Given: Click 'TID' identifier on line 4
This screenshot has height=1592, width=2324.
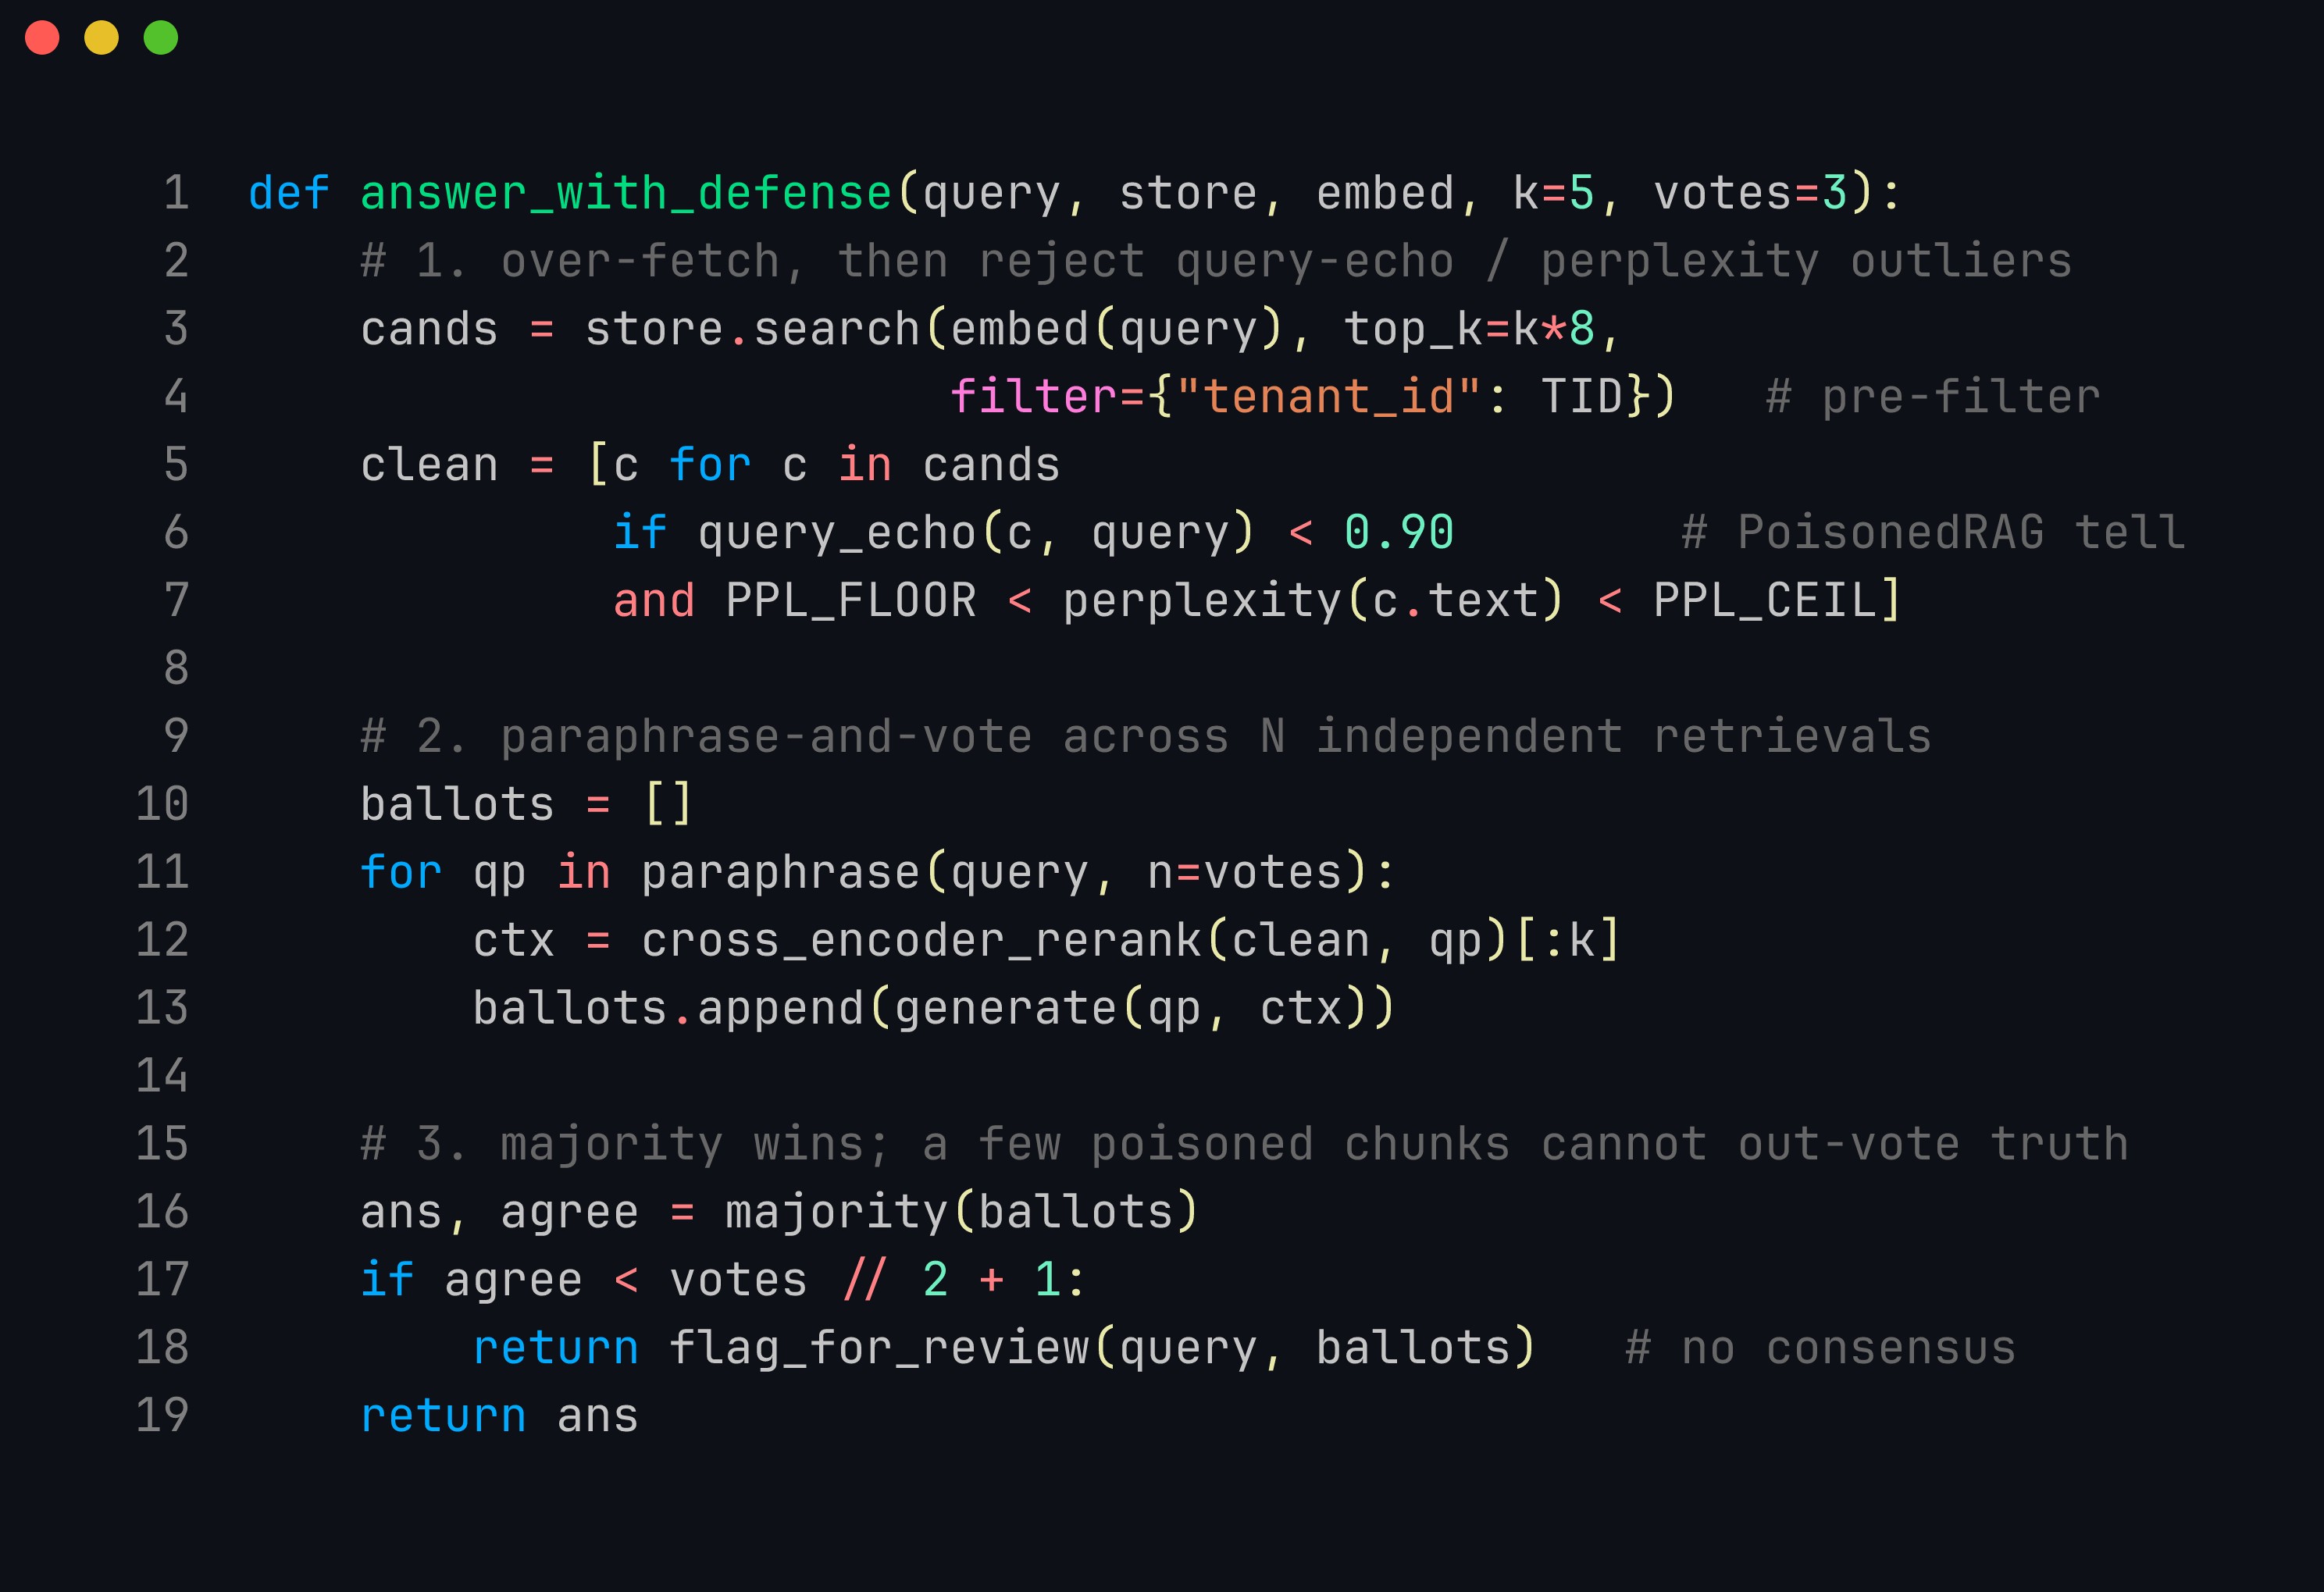Looking at the screenshot, I should (x=1582, y=397).
